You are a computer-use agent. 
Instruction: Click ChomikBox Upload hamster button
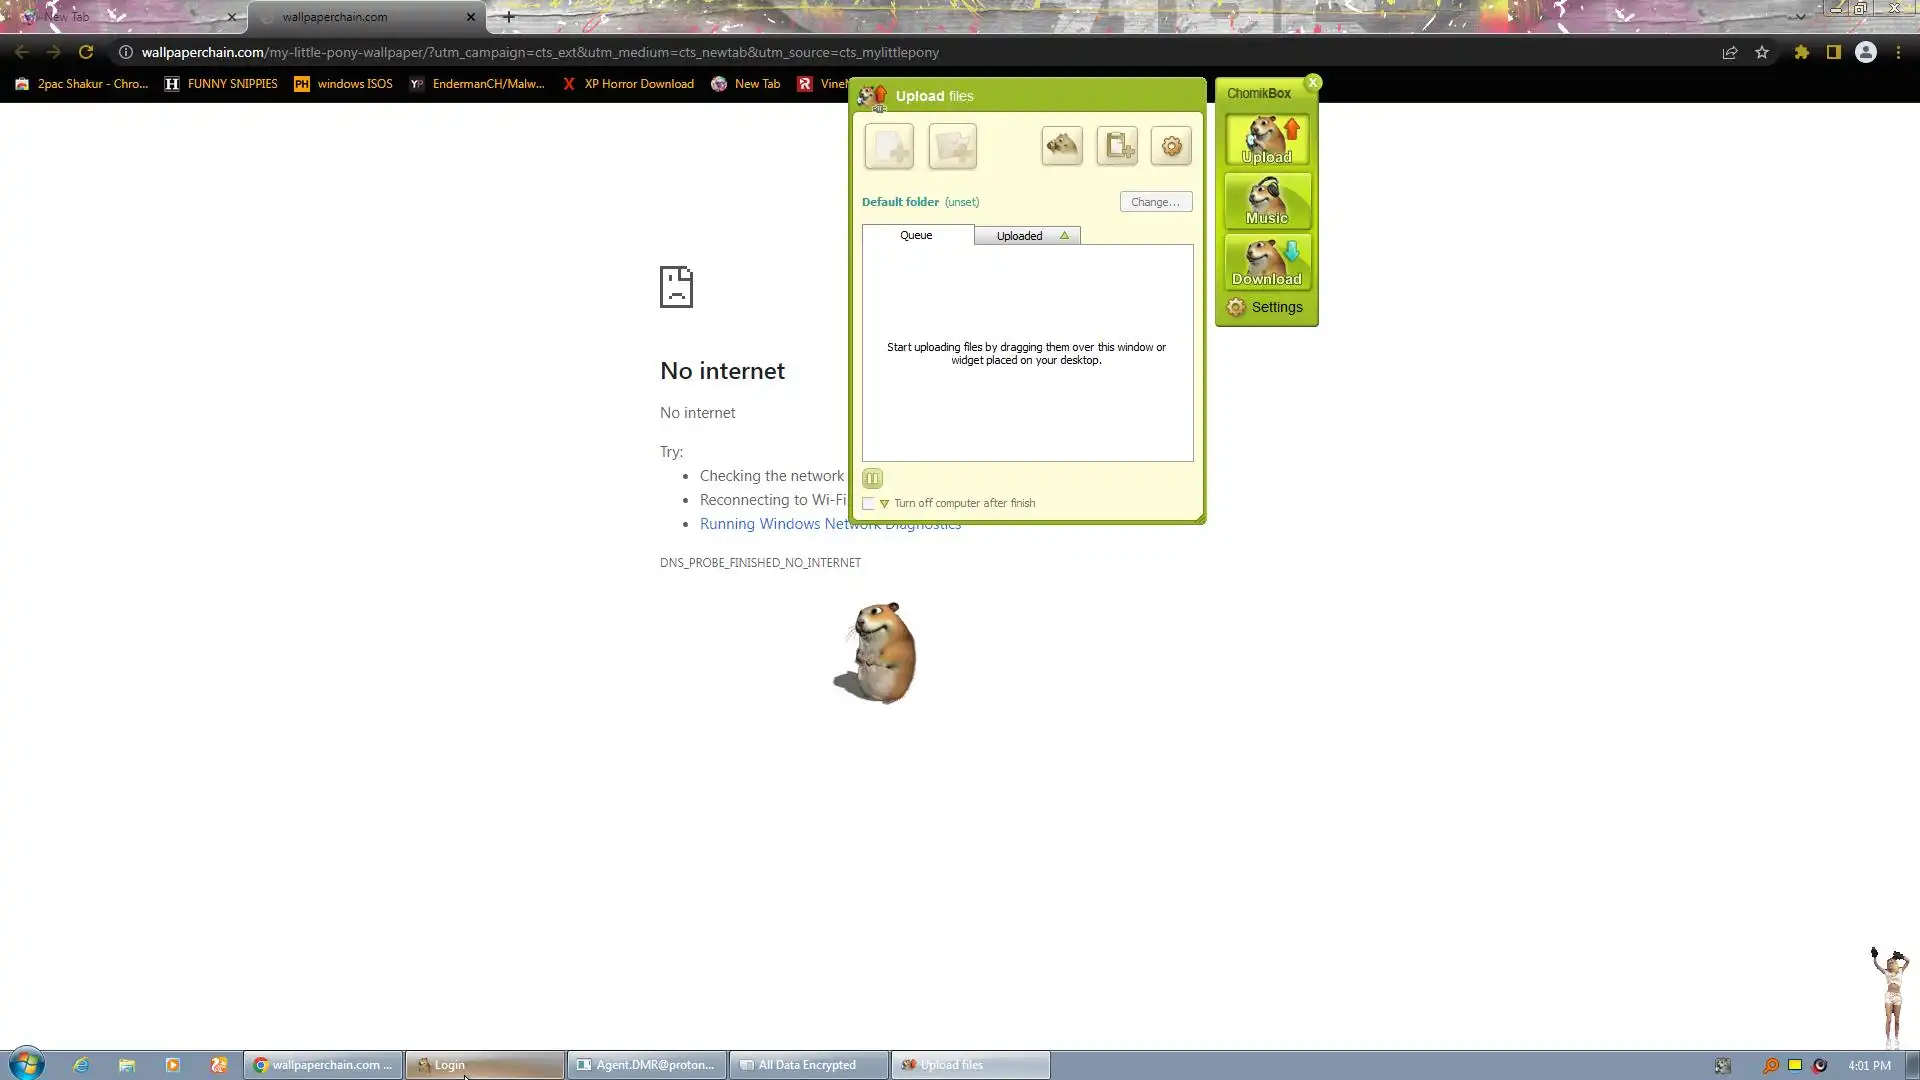pos(1267,140)
